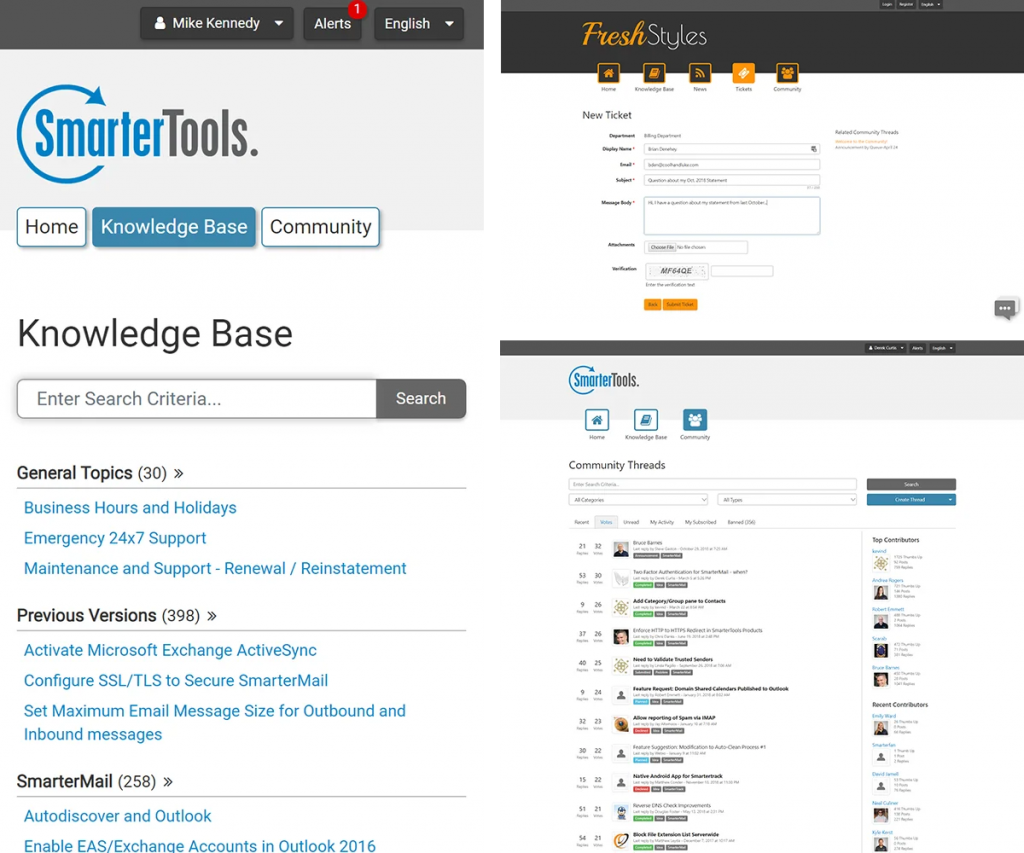1024x853 pixels.
Task: Open the Derek Curtis user dropdown
Action: pos(886,348)
